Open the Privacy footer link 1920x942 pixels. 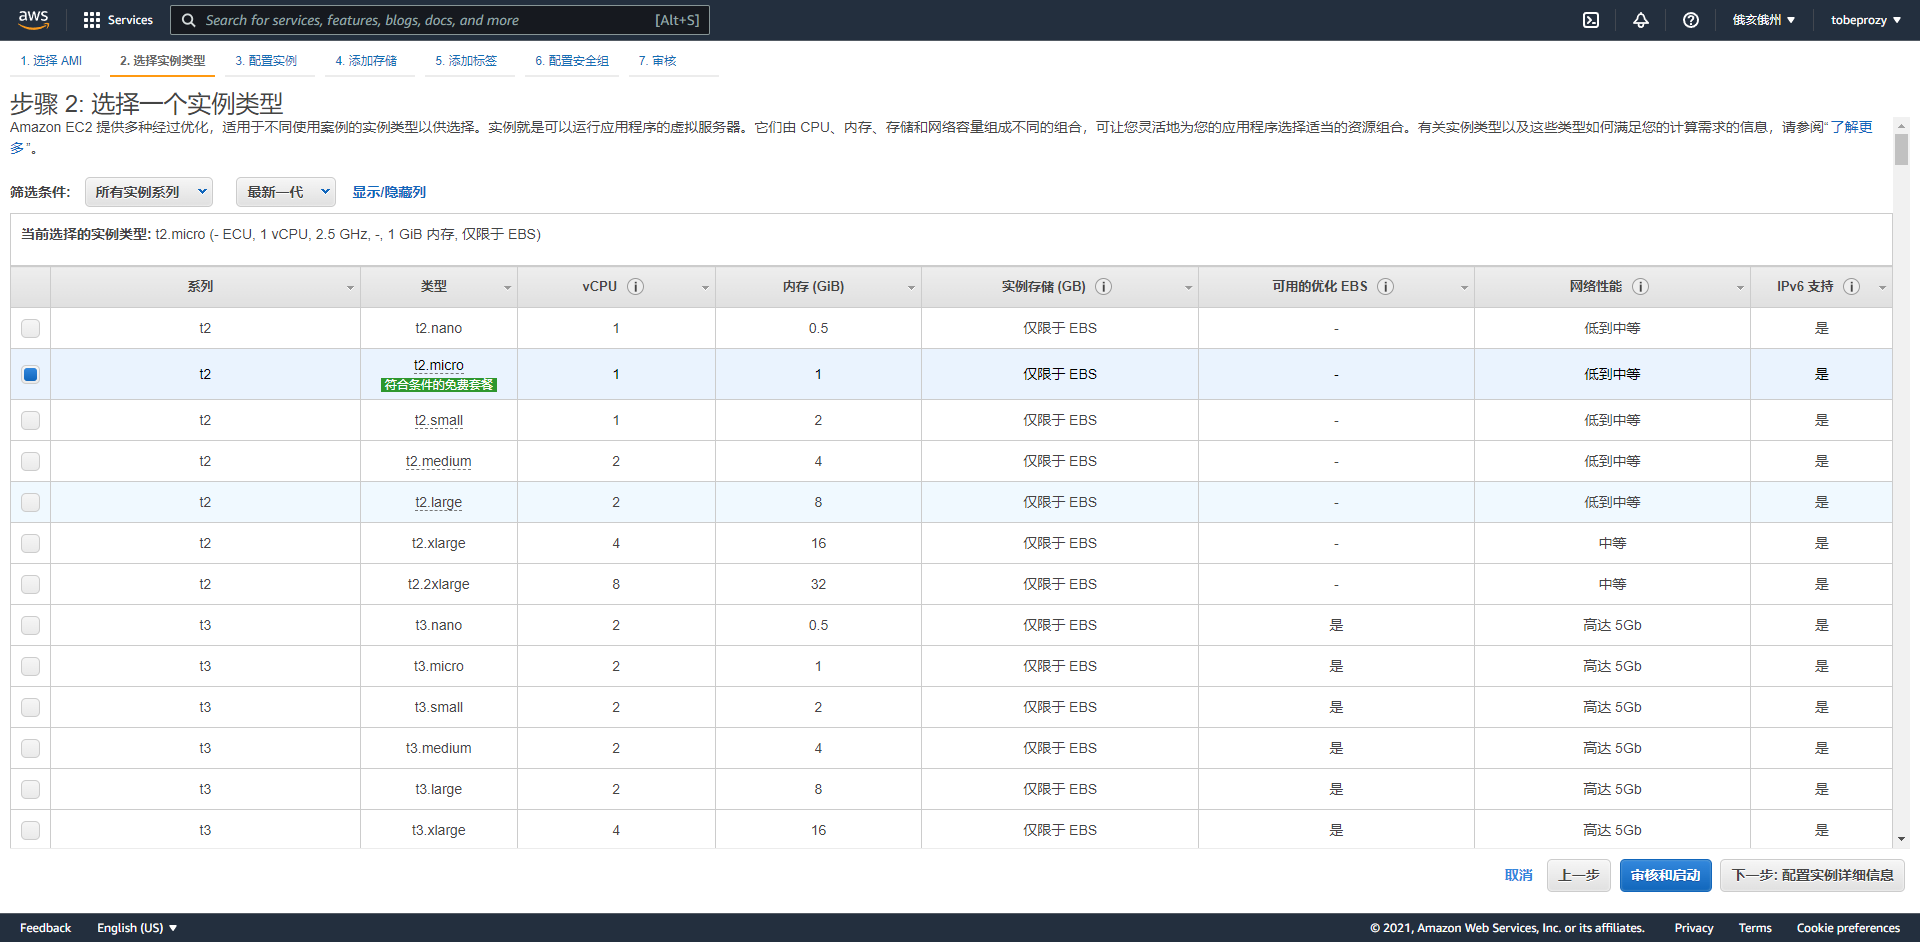point(1694,928)
